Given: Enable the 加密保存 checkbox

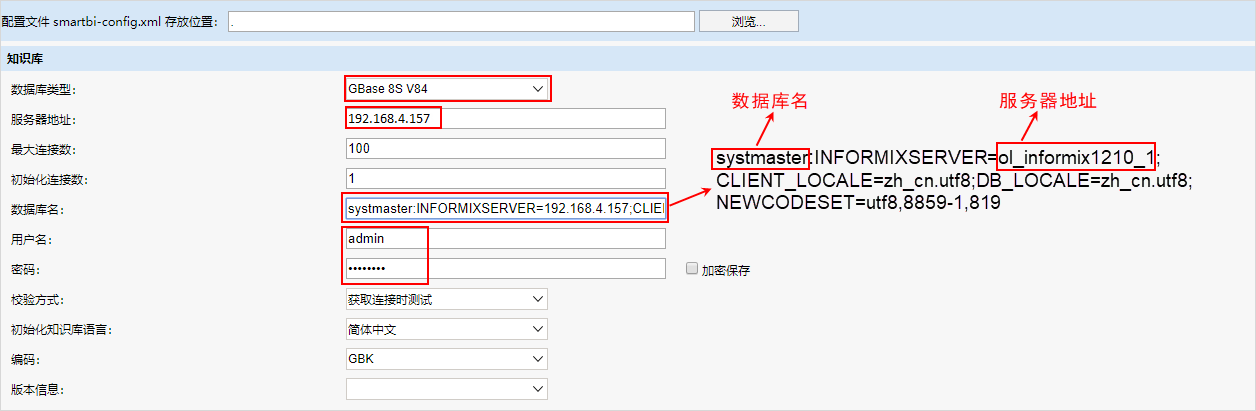Looking at the screenshot, I should coord(692,269).
